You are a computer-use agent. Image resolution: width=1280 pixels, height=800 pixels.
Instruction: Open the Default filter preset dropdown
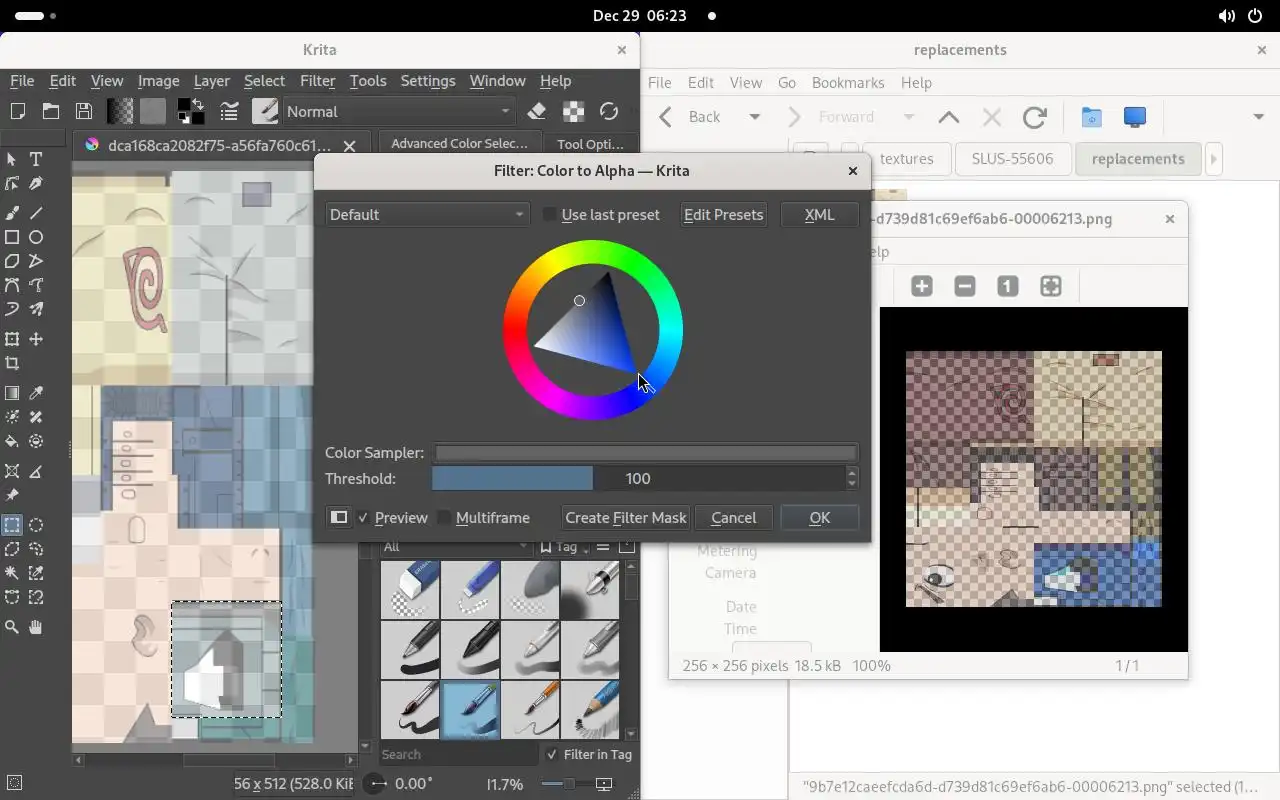point(426,215)
